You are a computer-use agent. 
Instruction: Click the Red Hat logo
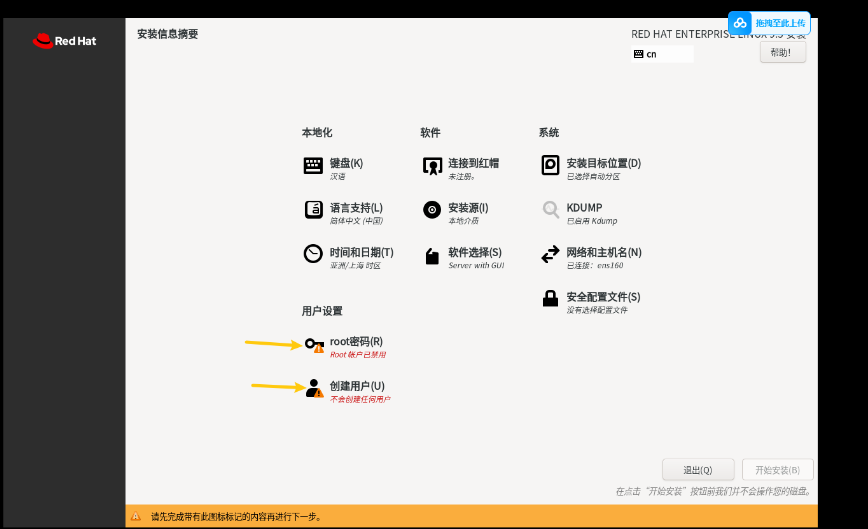64,41
